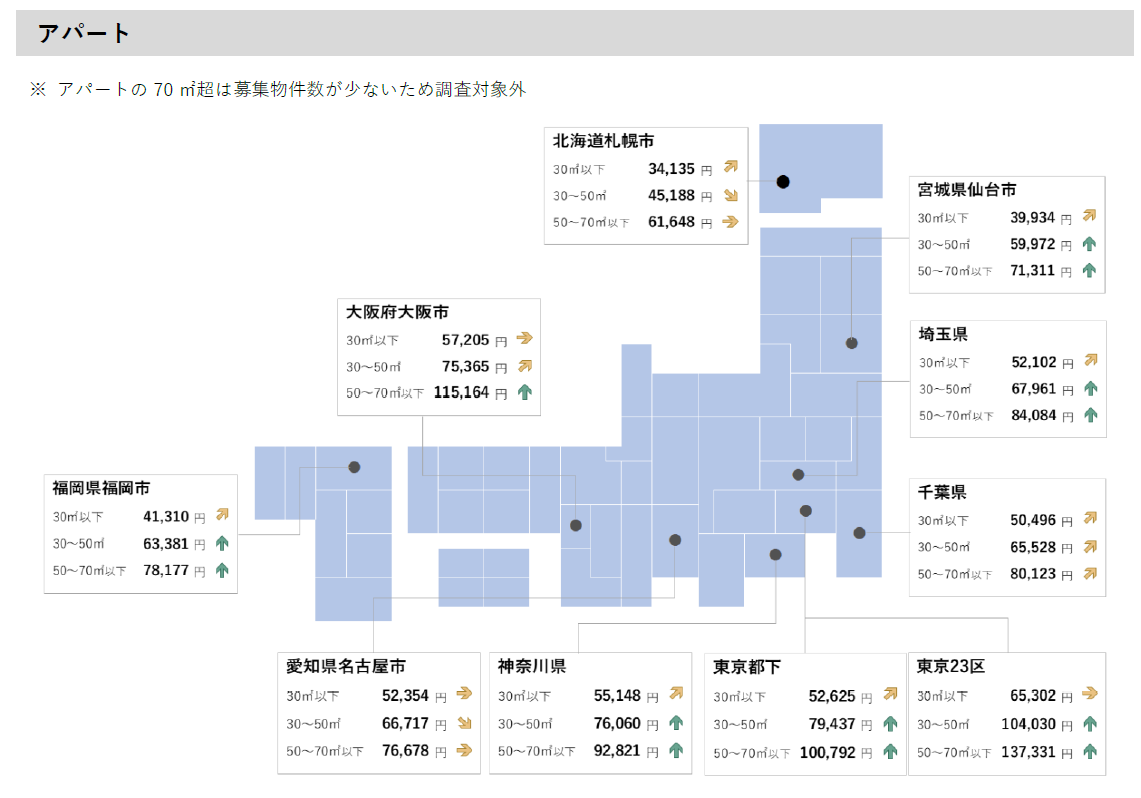This screenshot has height=798, width=1141.
Task: Click the green up arrow beside 100,792 円
Action: [x=890, y=751]
